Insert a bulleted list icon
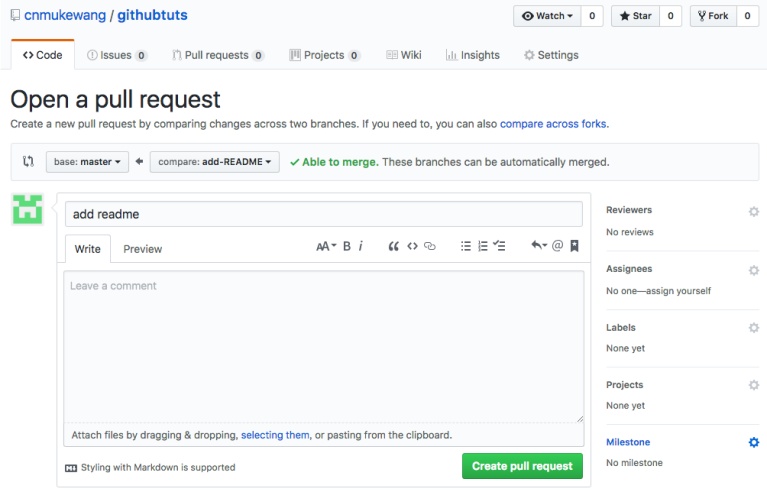 [x=466, y=246]
